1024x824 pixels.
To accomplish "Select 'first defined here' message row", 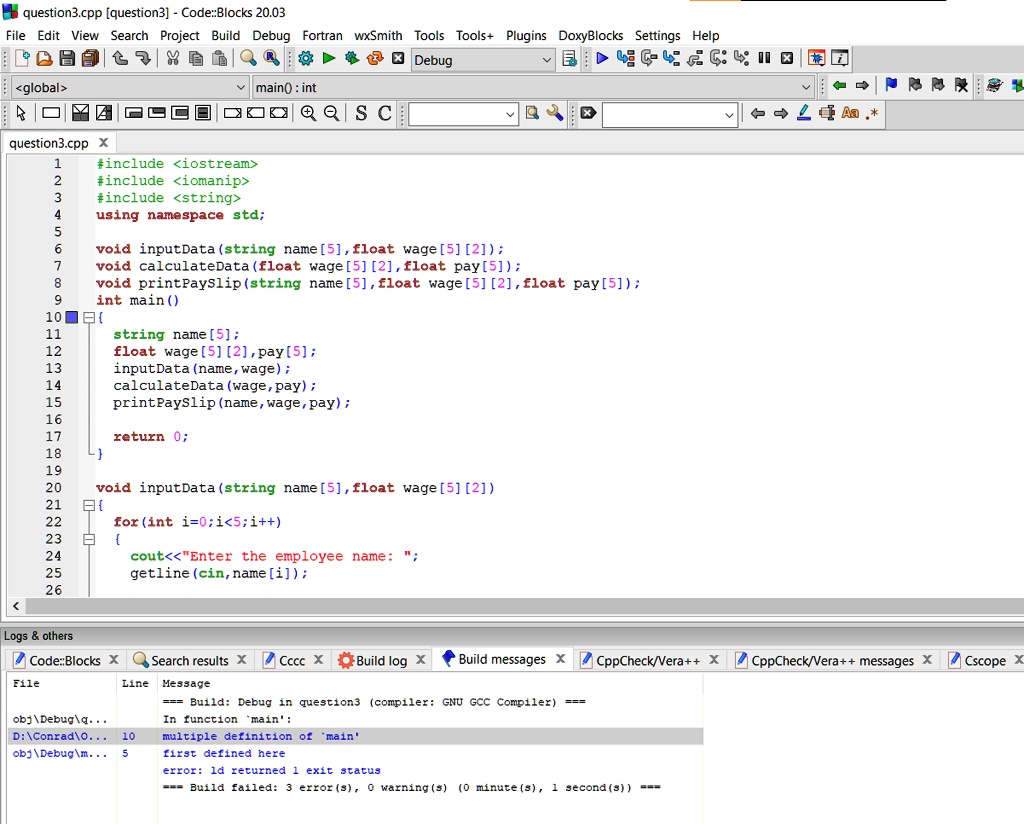I will [x=355, y=753].
